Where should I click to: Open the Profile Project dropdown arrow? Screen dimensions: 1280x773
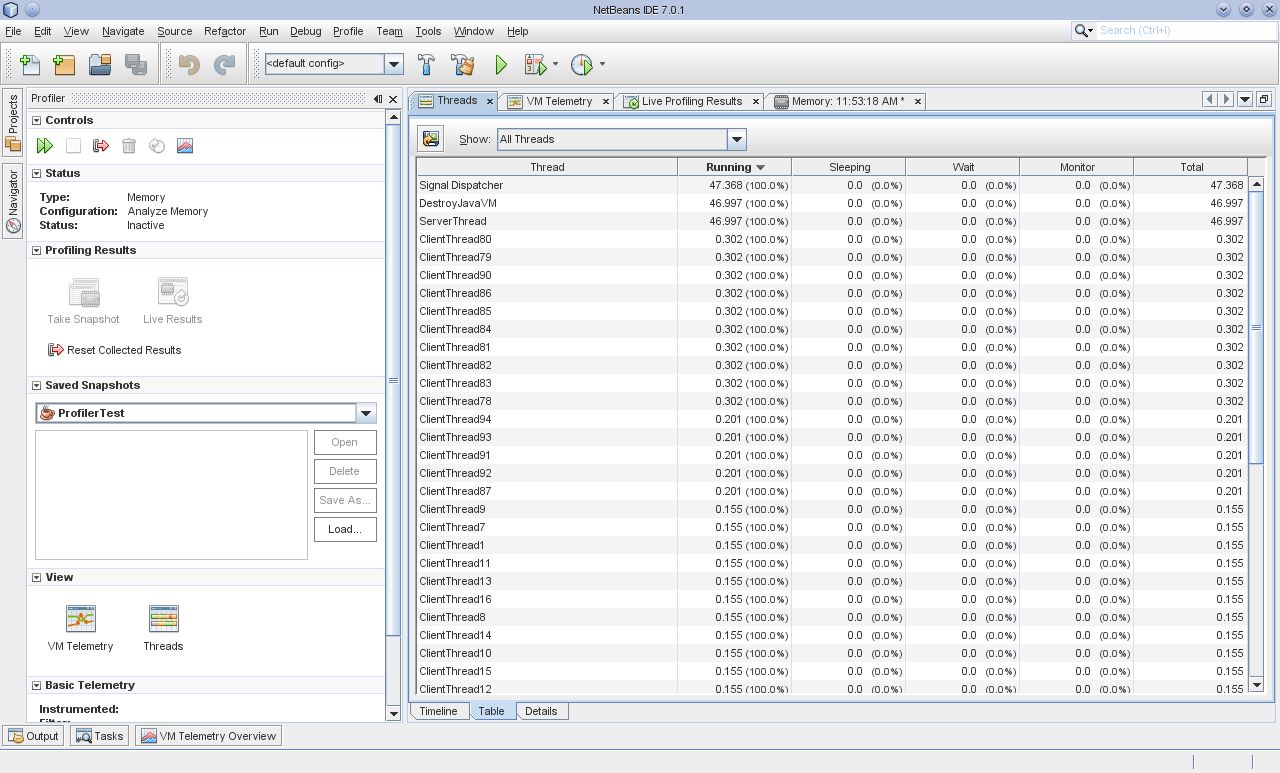pos(602,64)
